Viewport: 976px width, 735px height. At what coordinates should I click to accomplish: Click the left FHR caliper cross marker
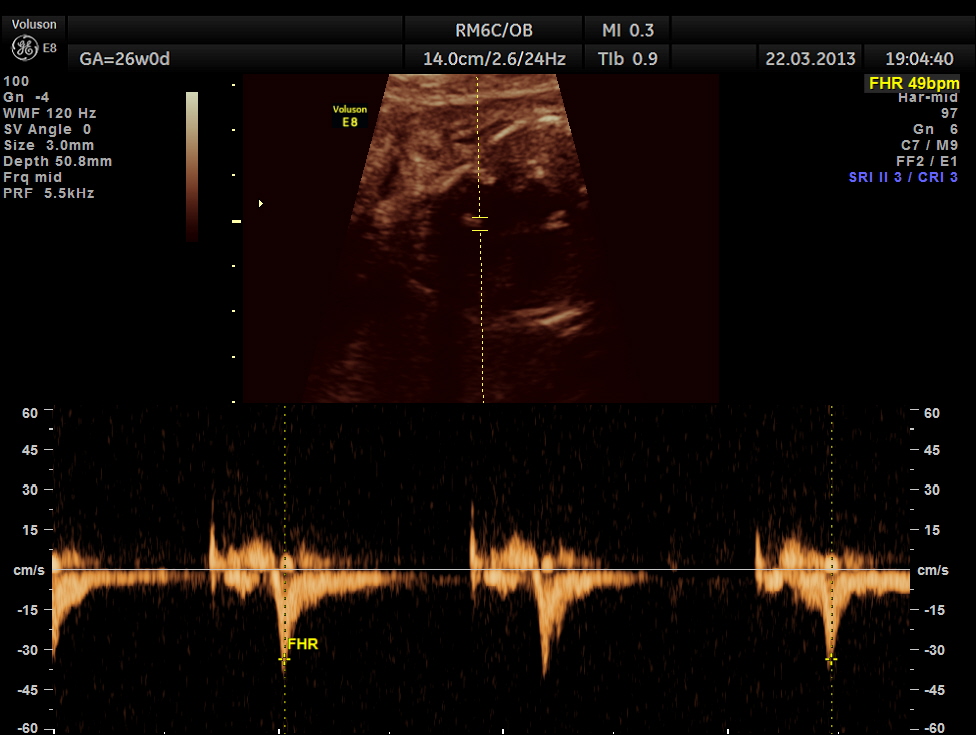284,659
